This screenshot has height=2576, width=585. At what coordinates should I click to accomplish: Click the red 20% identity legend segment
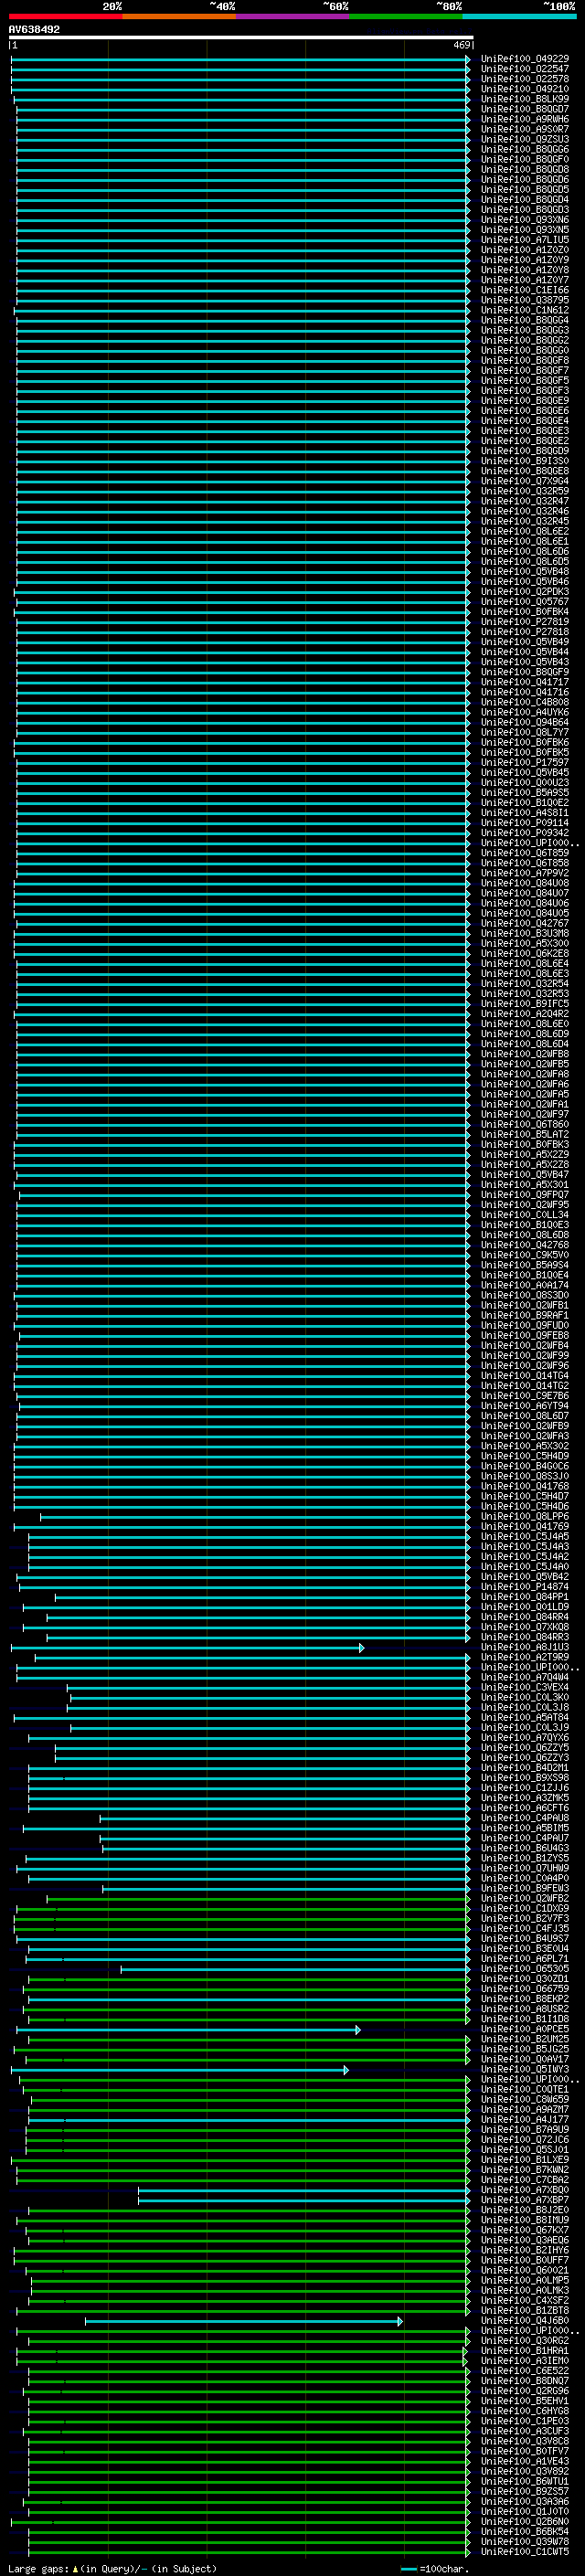click(x=65, y=17)
